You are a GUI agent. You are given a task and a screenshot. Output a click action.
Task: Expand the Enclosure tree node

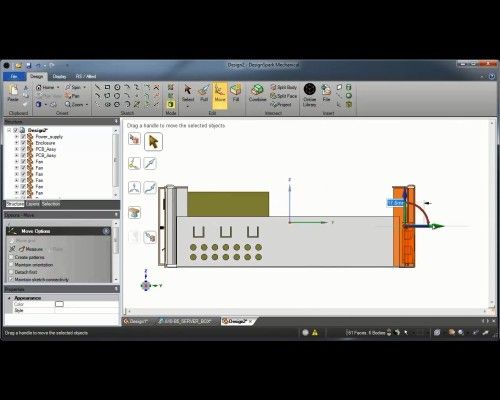(x=16, y=143)
